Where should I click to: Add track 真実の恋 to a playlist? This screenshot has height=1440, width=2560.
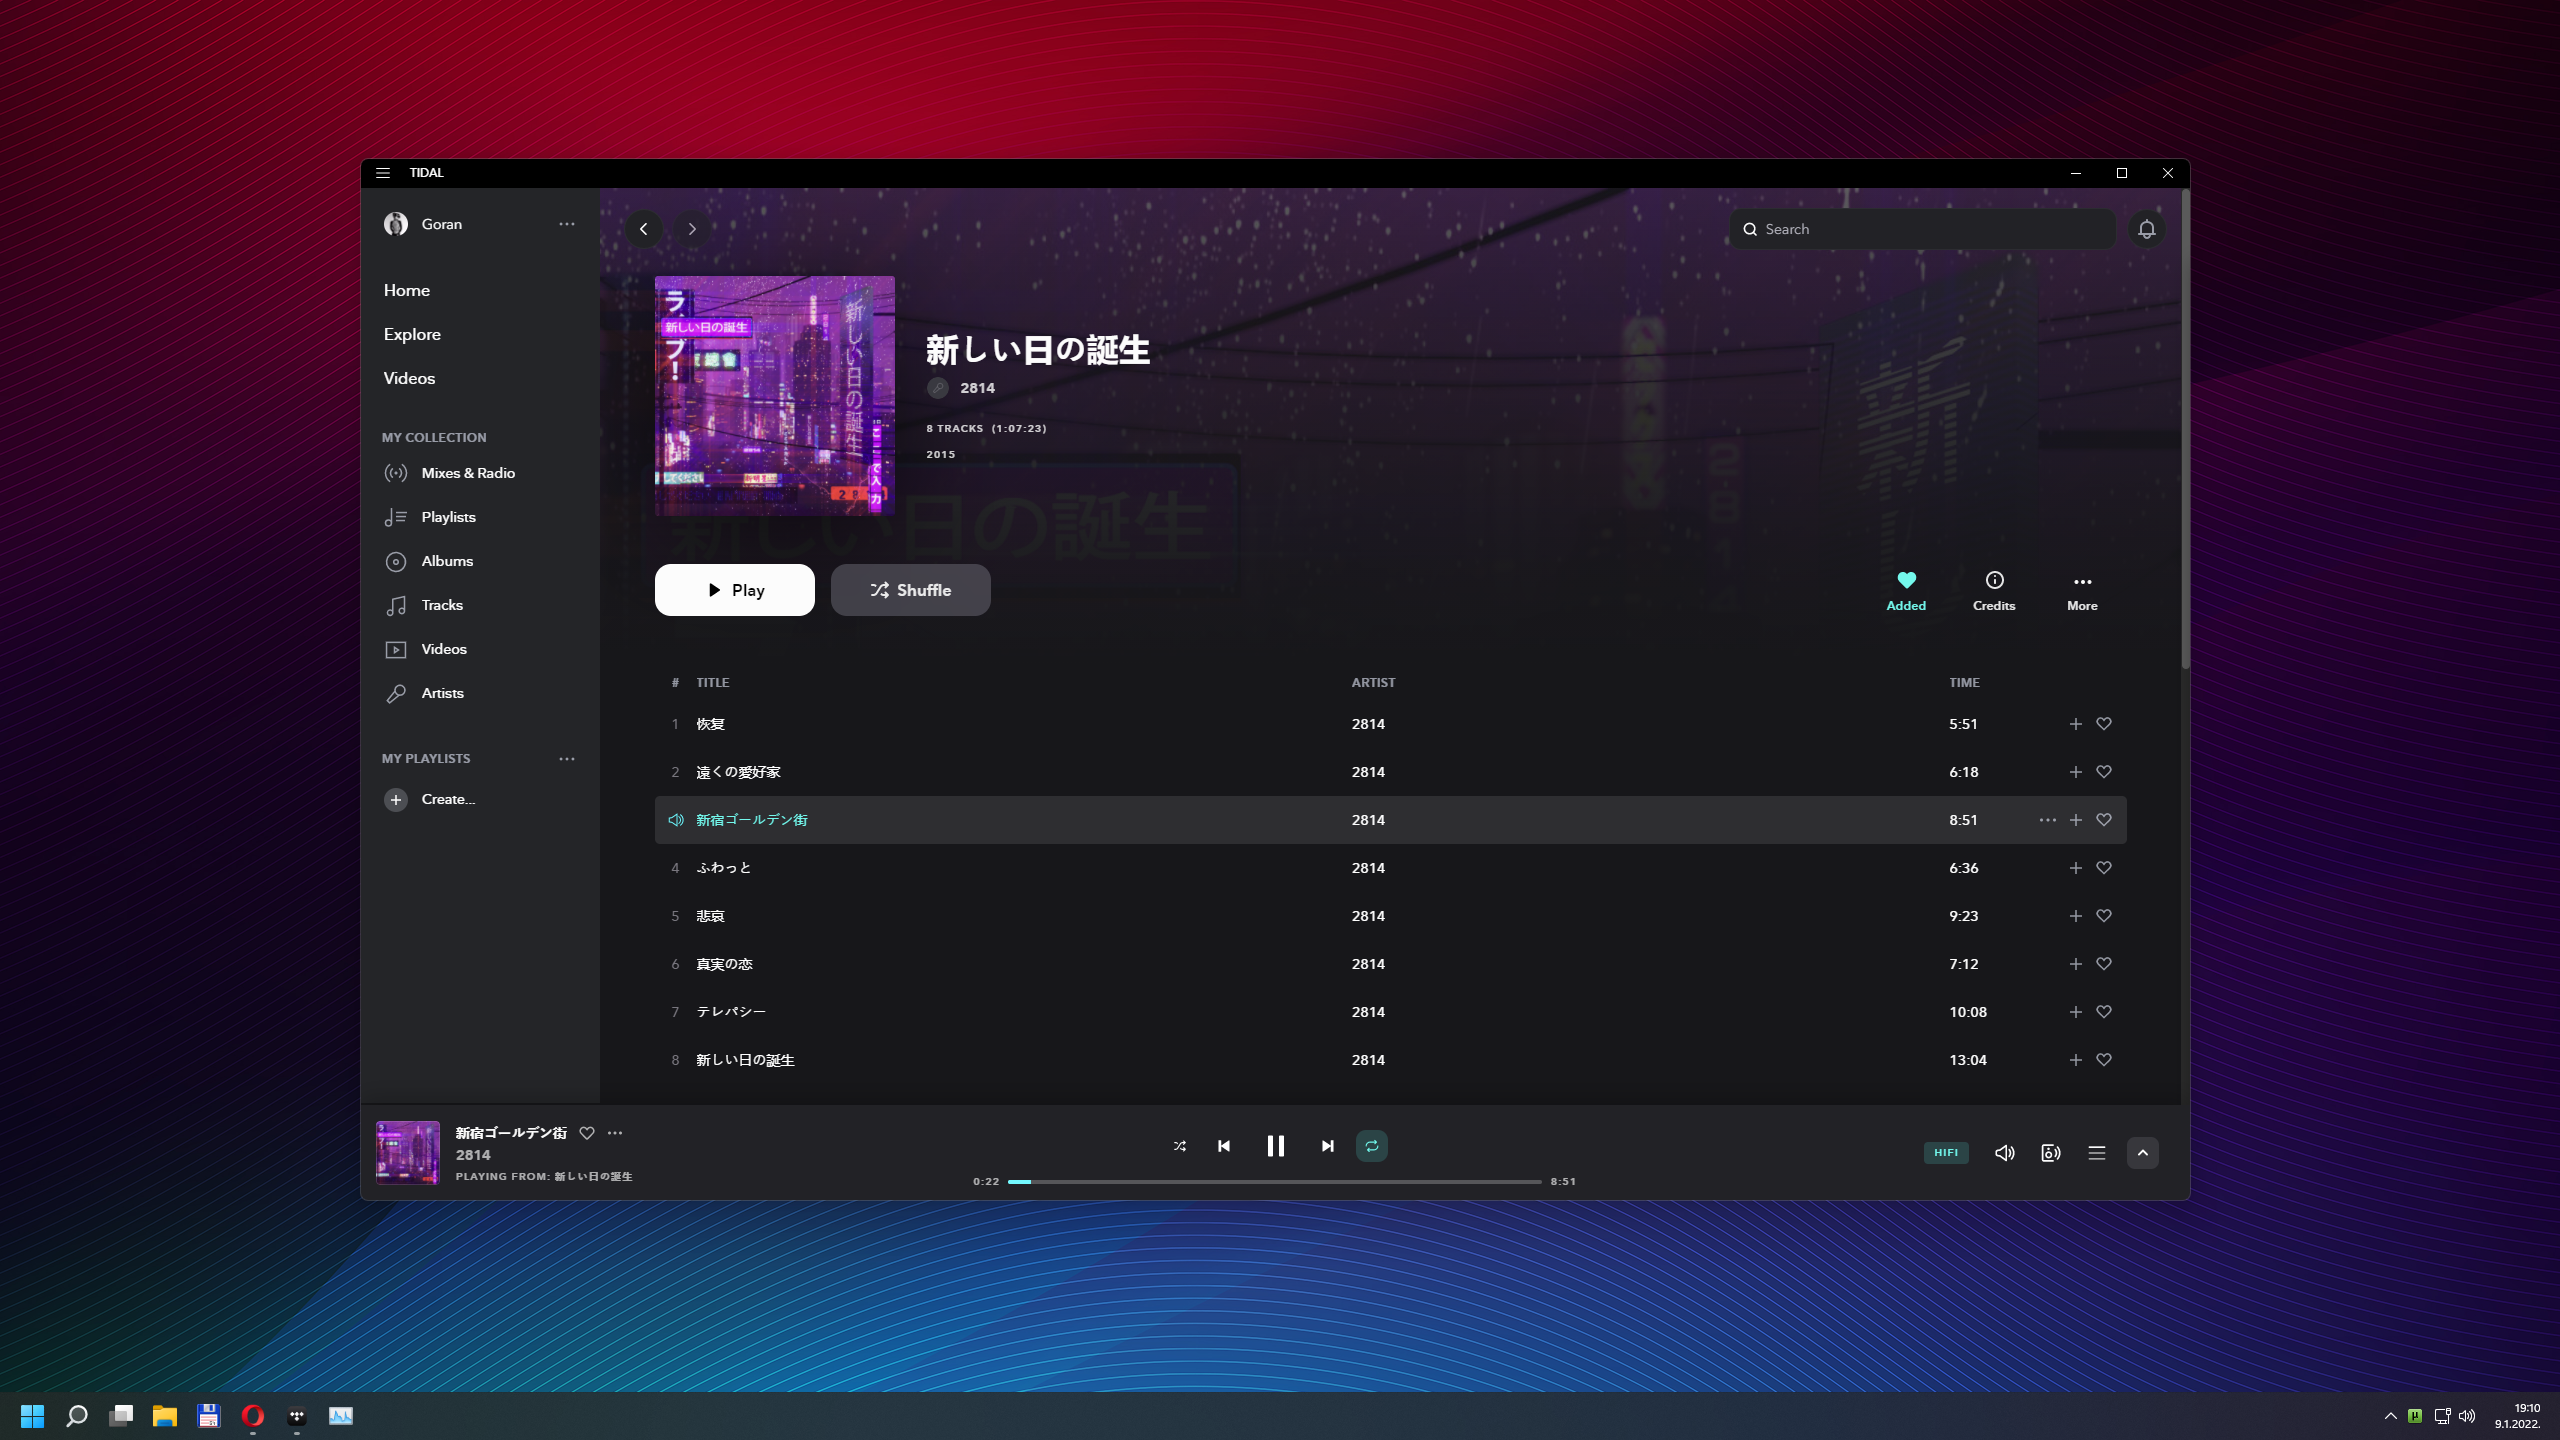click(x=2076, y=964)
